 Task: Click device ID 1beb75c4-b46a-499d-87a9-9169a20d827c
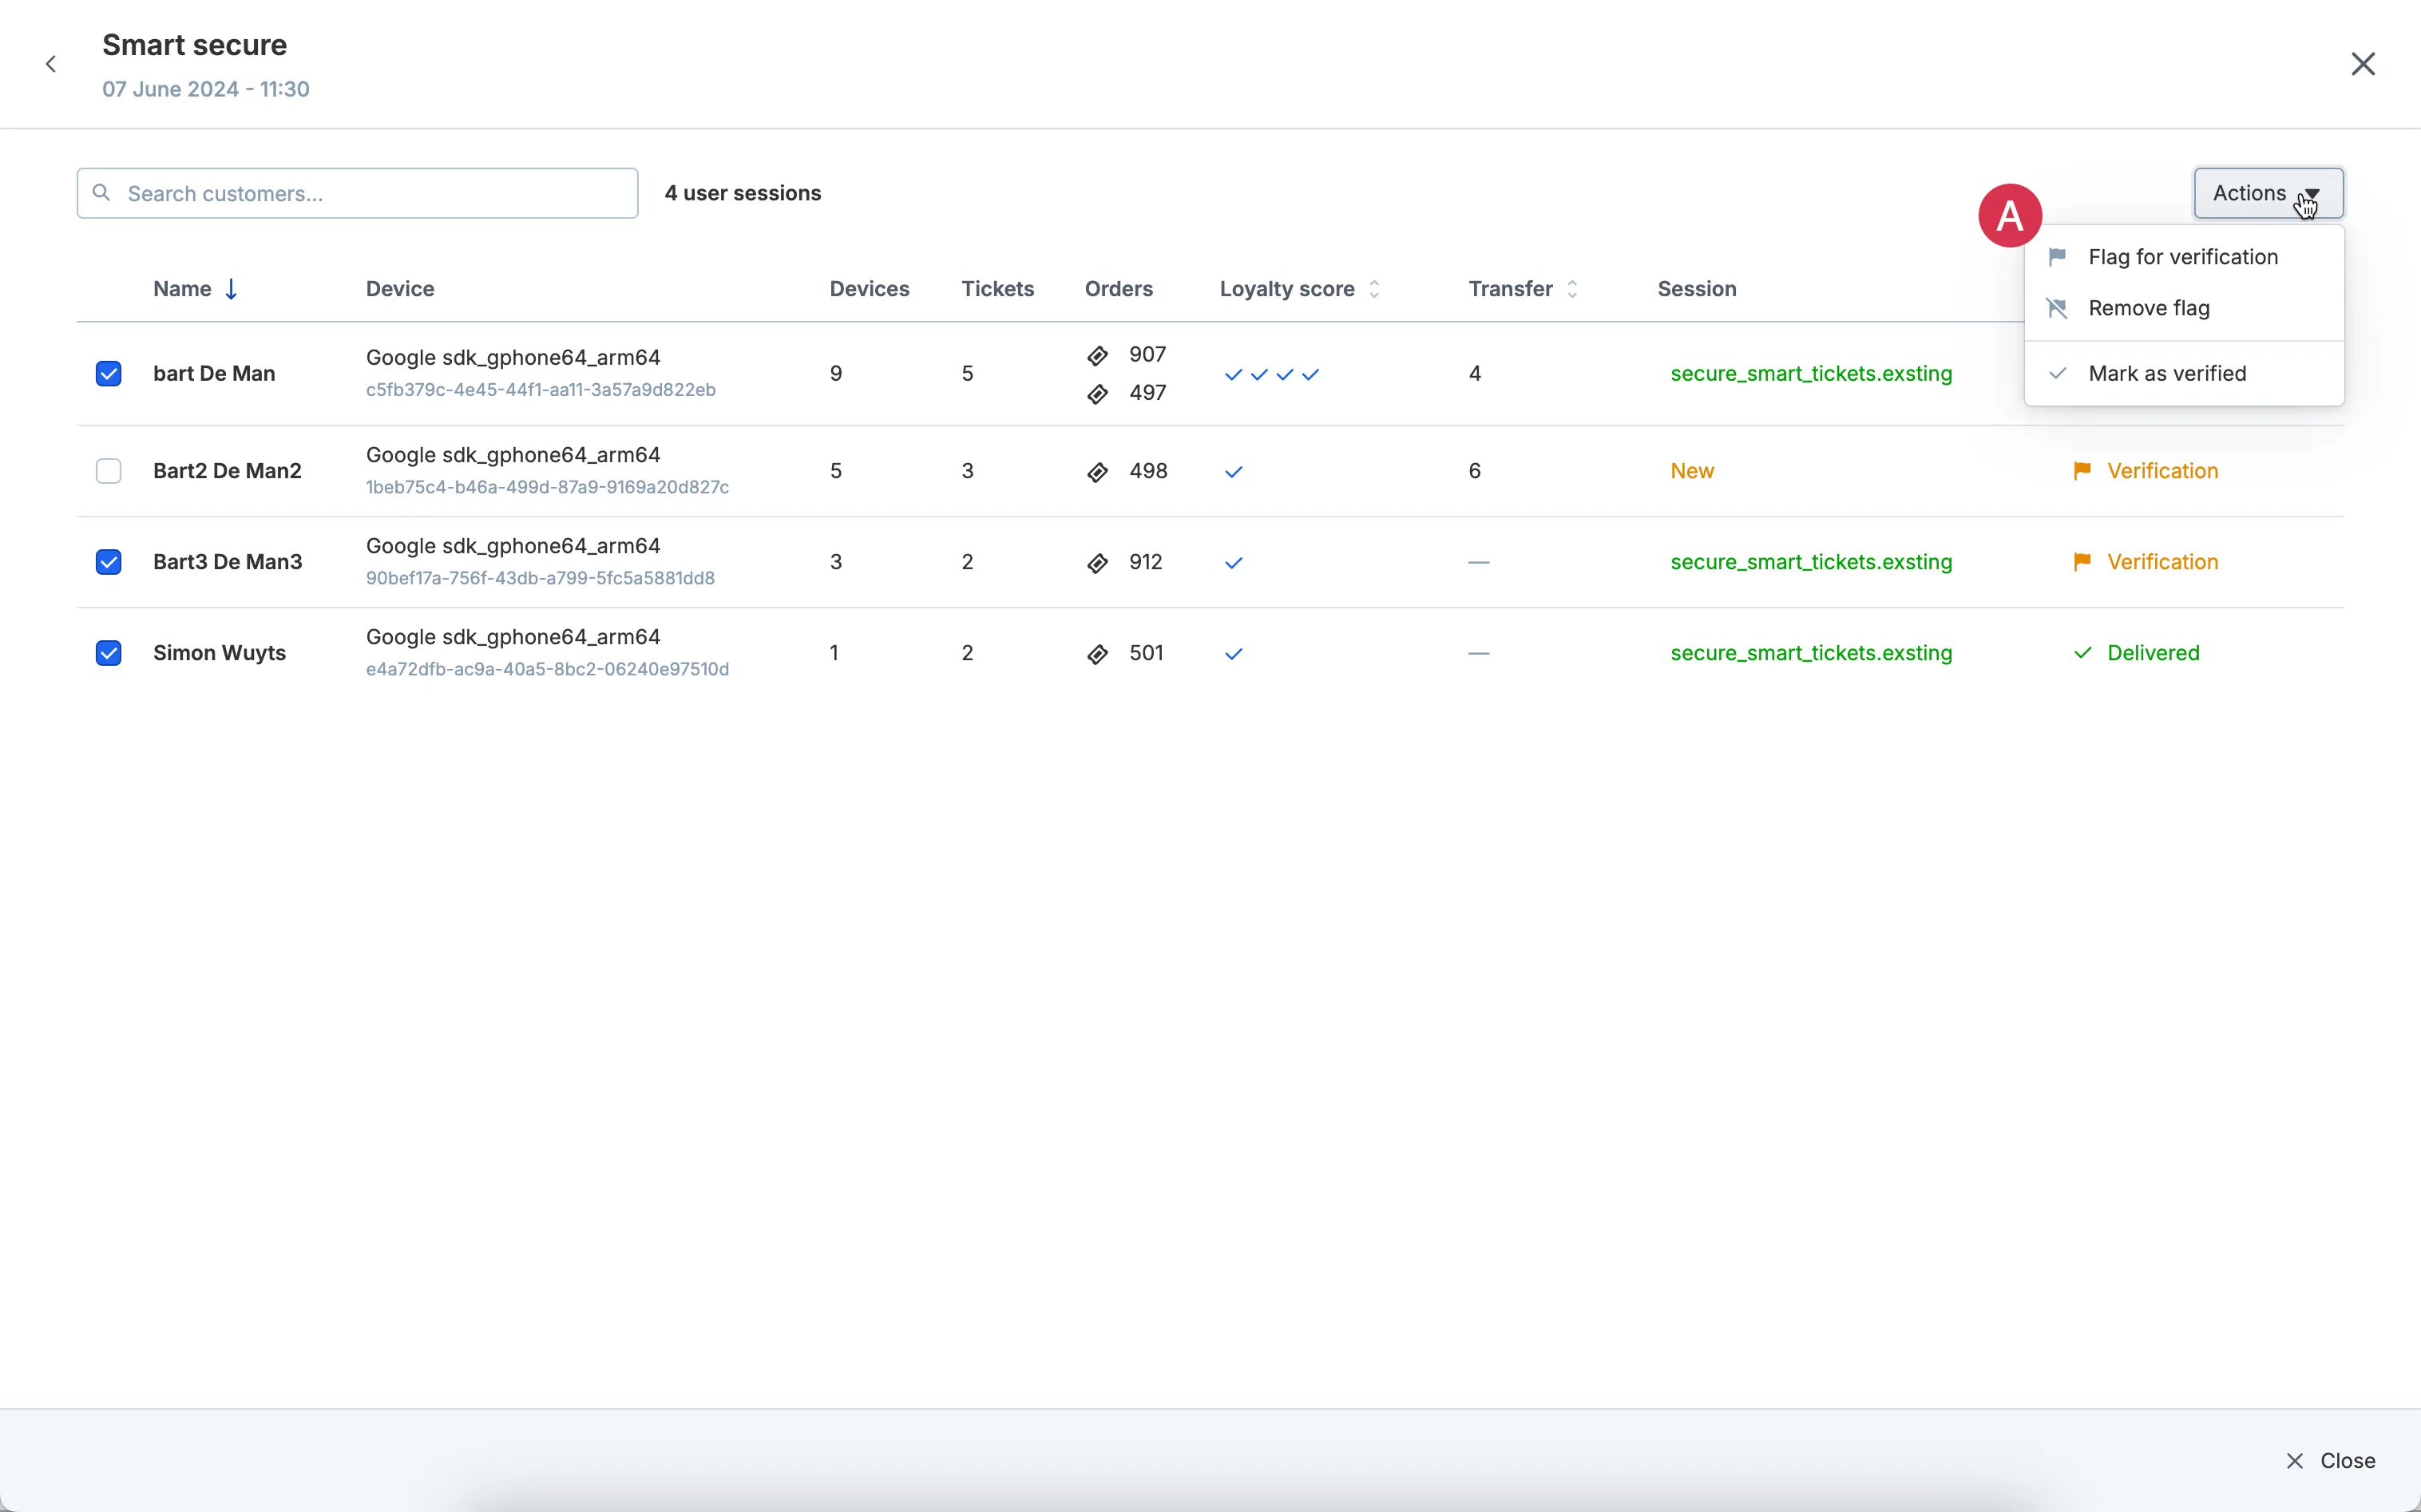click(x=547, y=487)
